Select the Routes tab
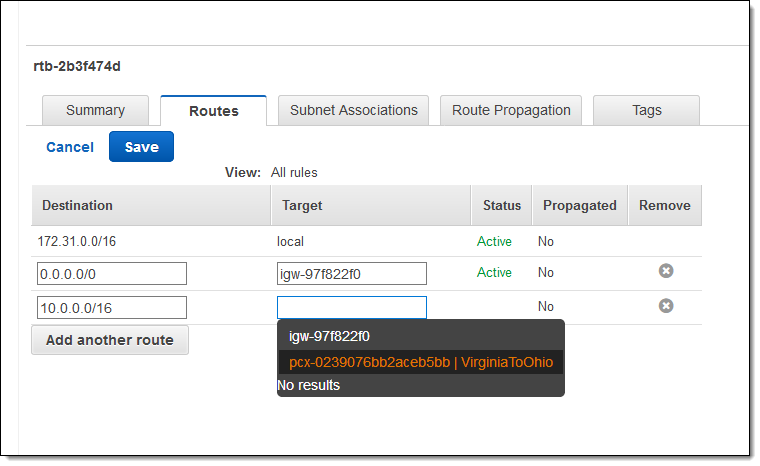Image resolution: width=760 pixels, height=466 pixels. coord(213,111)
